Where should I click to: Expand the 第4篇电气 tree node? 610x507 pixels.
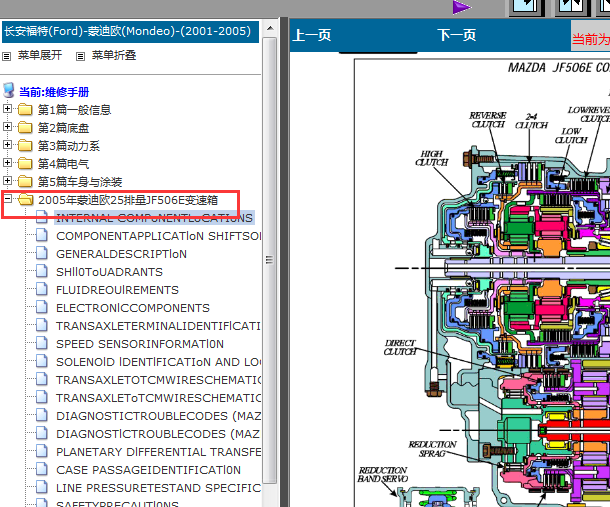[7, 162]
